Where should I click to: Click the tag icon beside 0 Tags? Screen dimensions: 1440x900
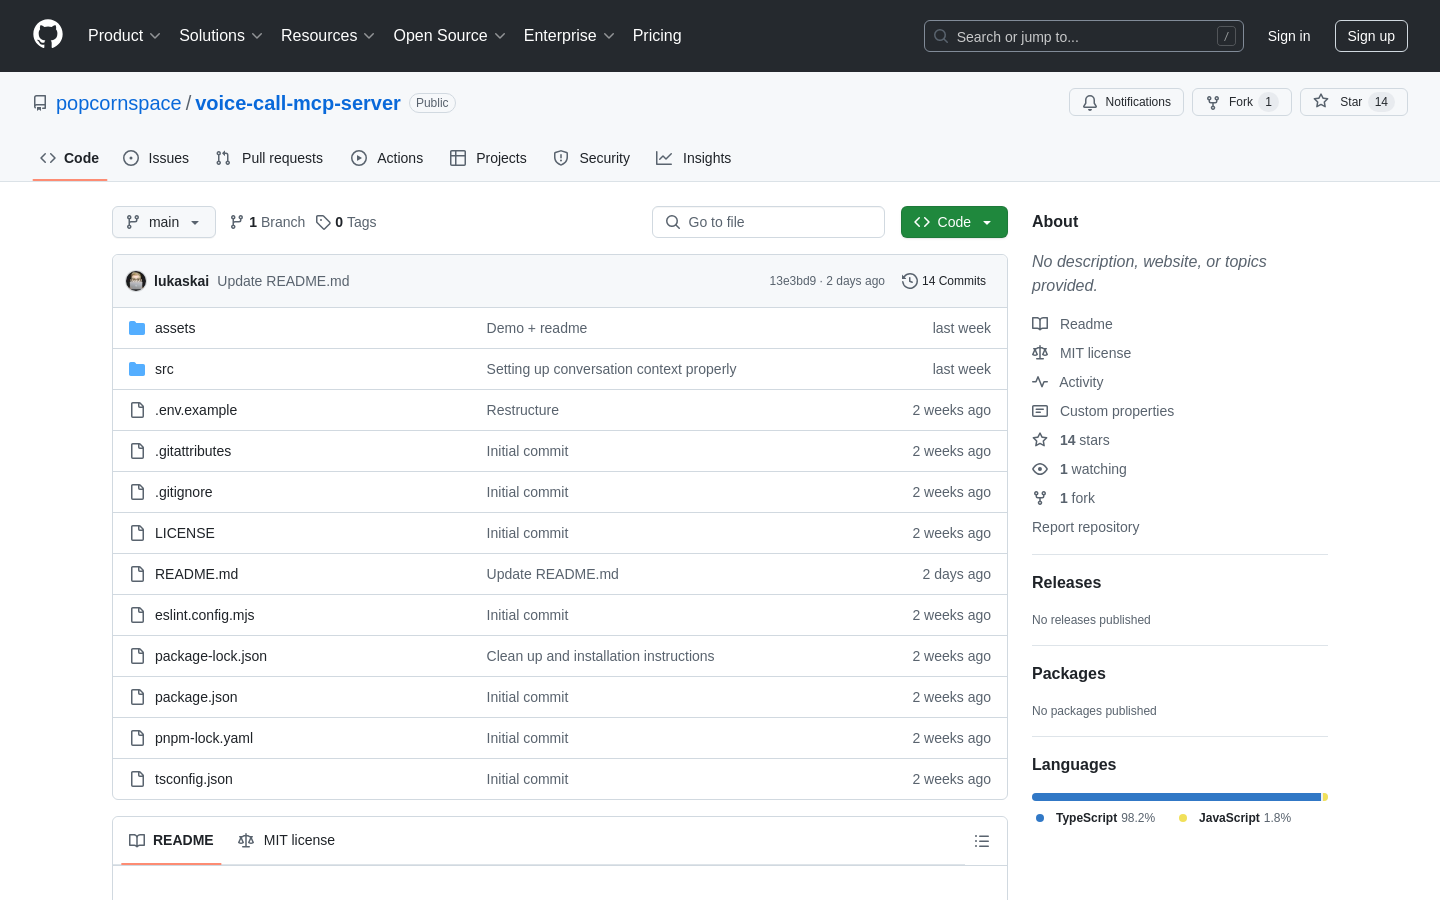[323, 222]
